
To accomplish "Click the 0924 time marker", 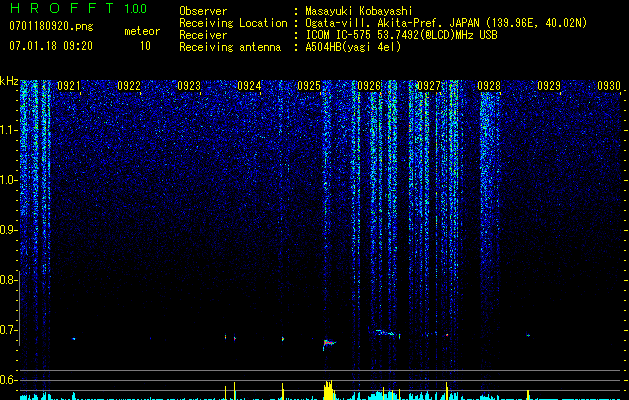I will 249,85.
